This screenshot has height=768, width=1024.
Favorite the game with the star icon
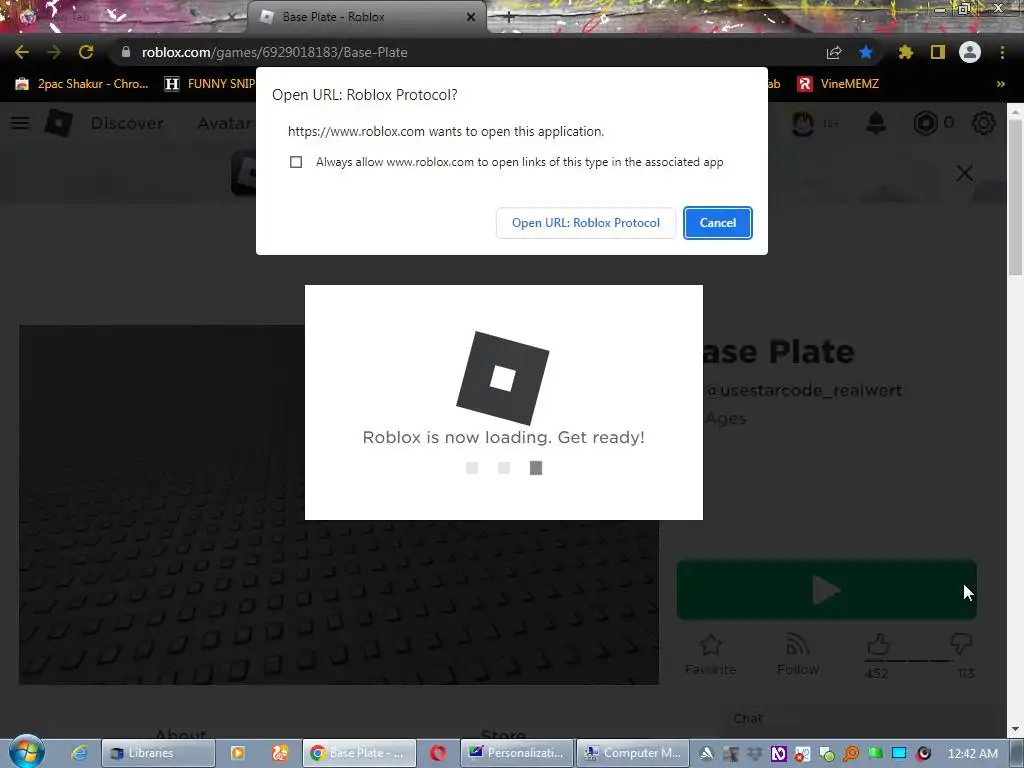point(711,654)
